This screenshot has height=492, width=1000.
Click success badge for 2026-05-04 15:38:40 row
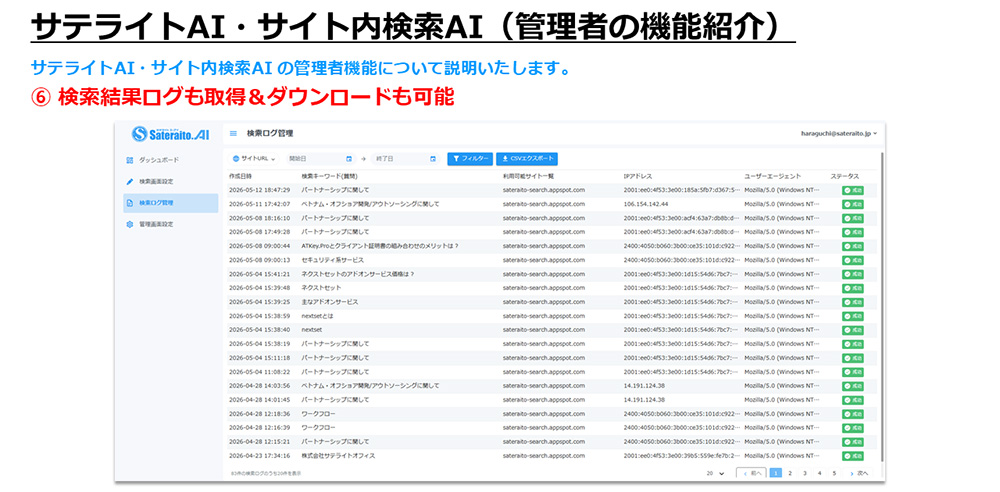click(853, 330)
